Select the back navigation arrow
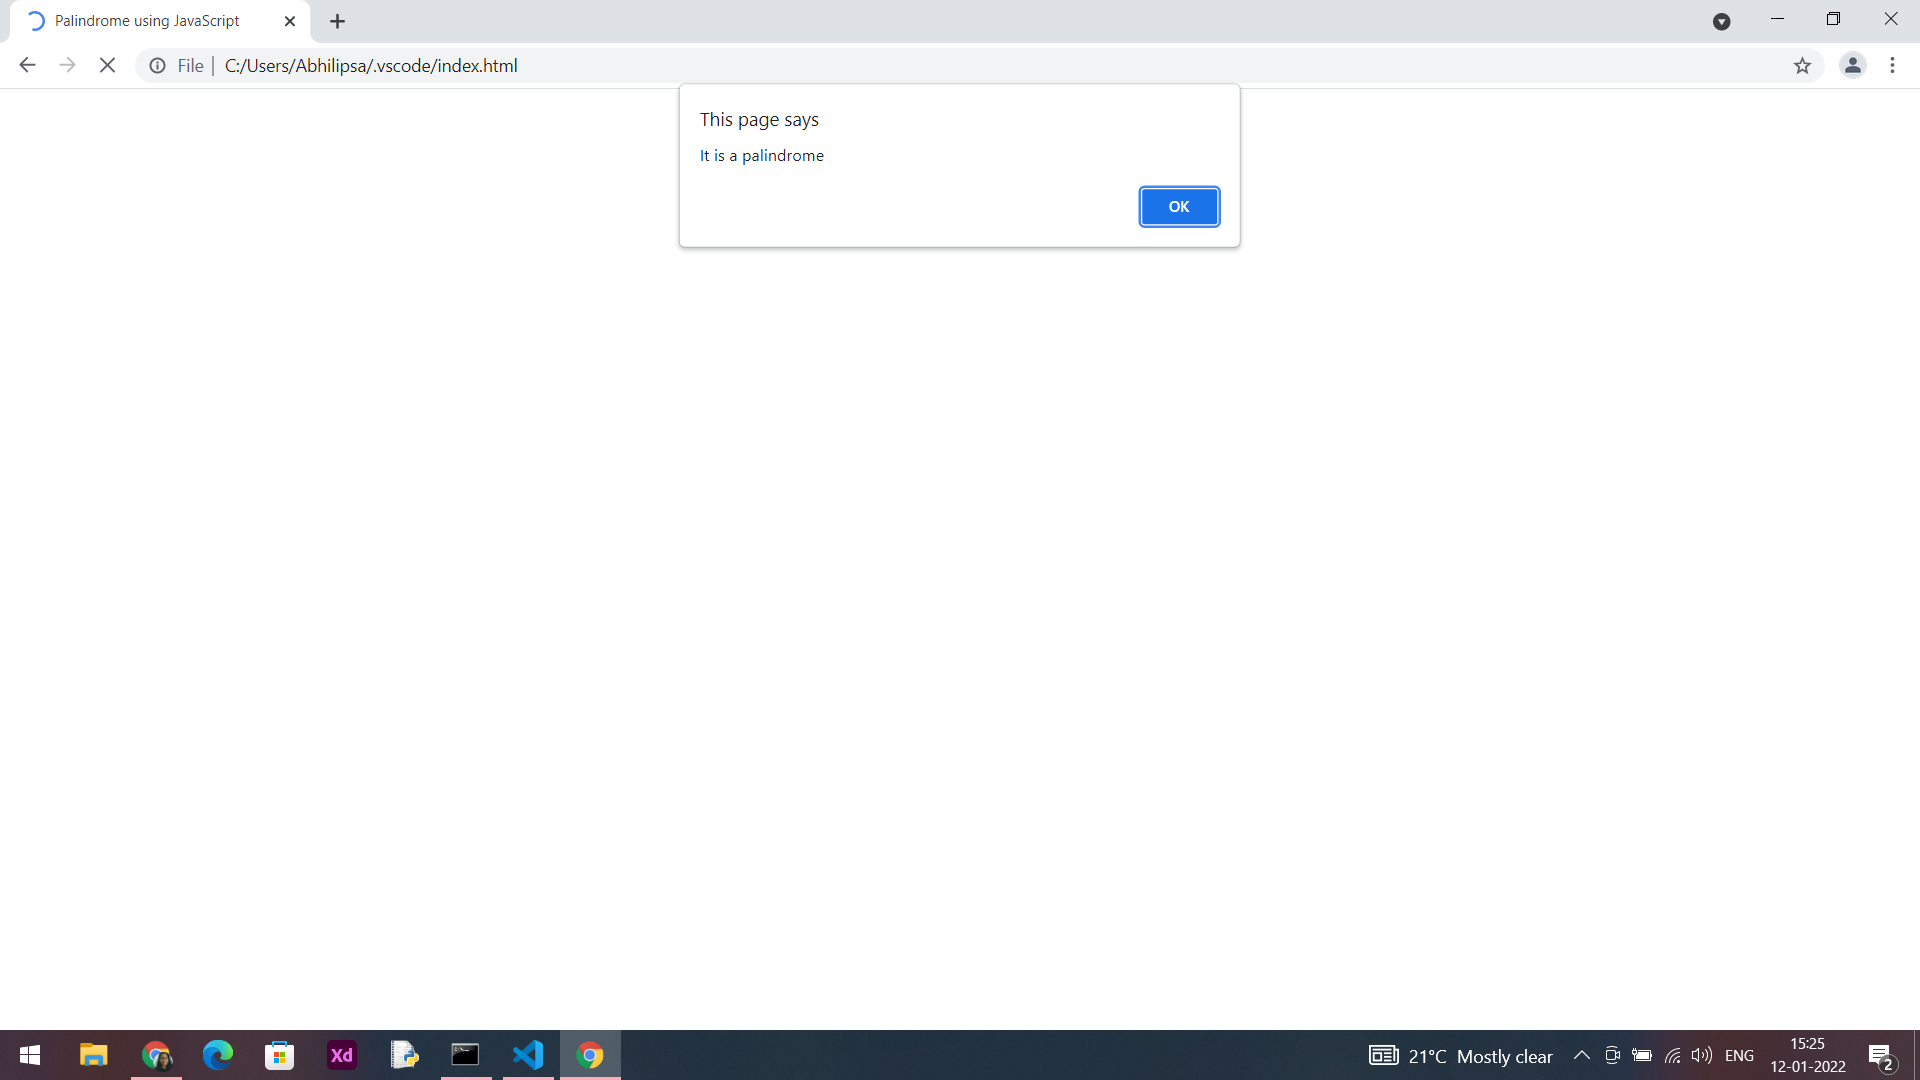 tap(26, 65)
